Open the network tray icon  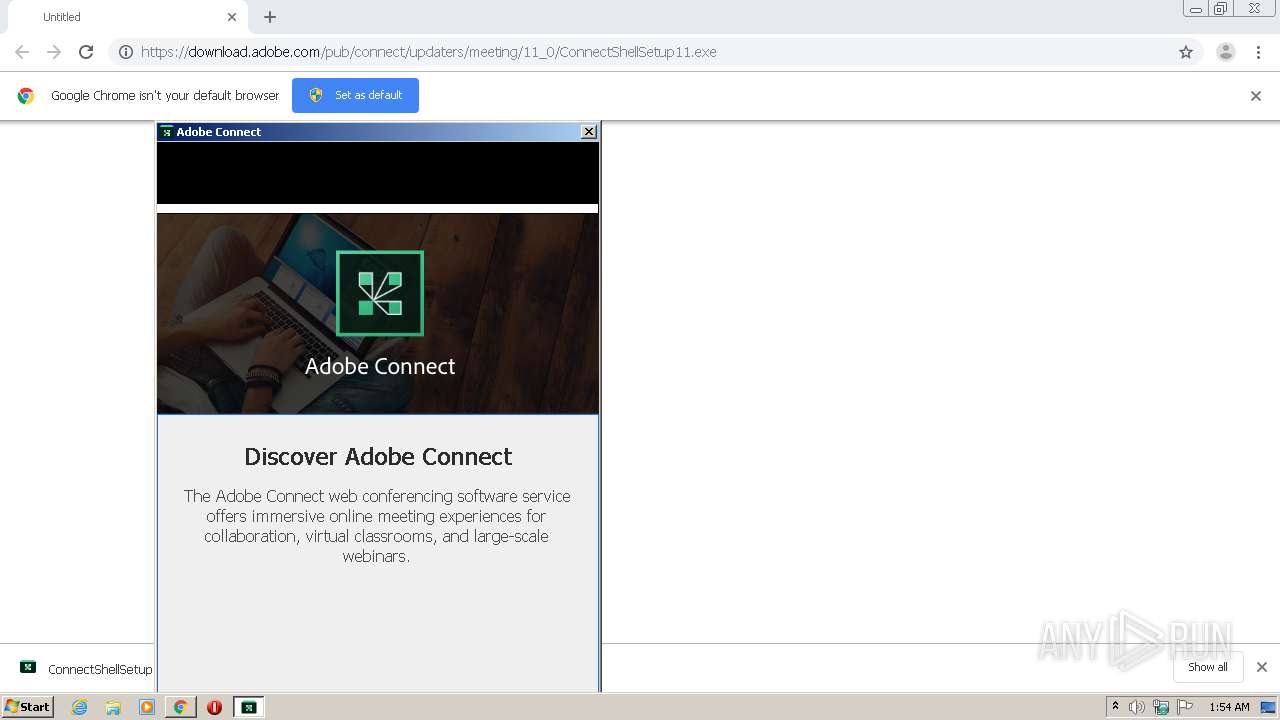1161,707
